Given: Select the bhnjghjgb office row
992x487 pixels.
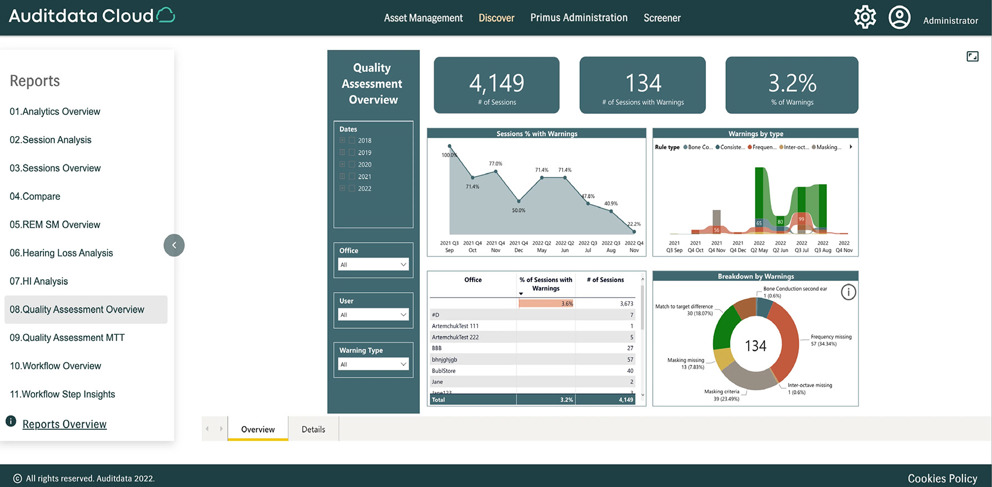Looking at the screenshot, I should coord(535,359).
